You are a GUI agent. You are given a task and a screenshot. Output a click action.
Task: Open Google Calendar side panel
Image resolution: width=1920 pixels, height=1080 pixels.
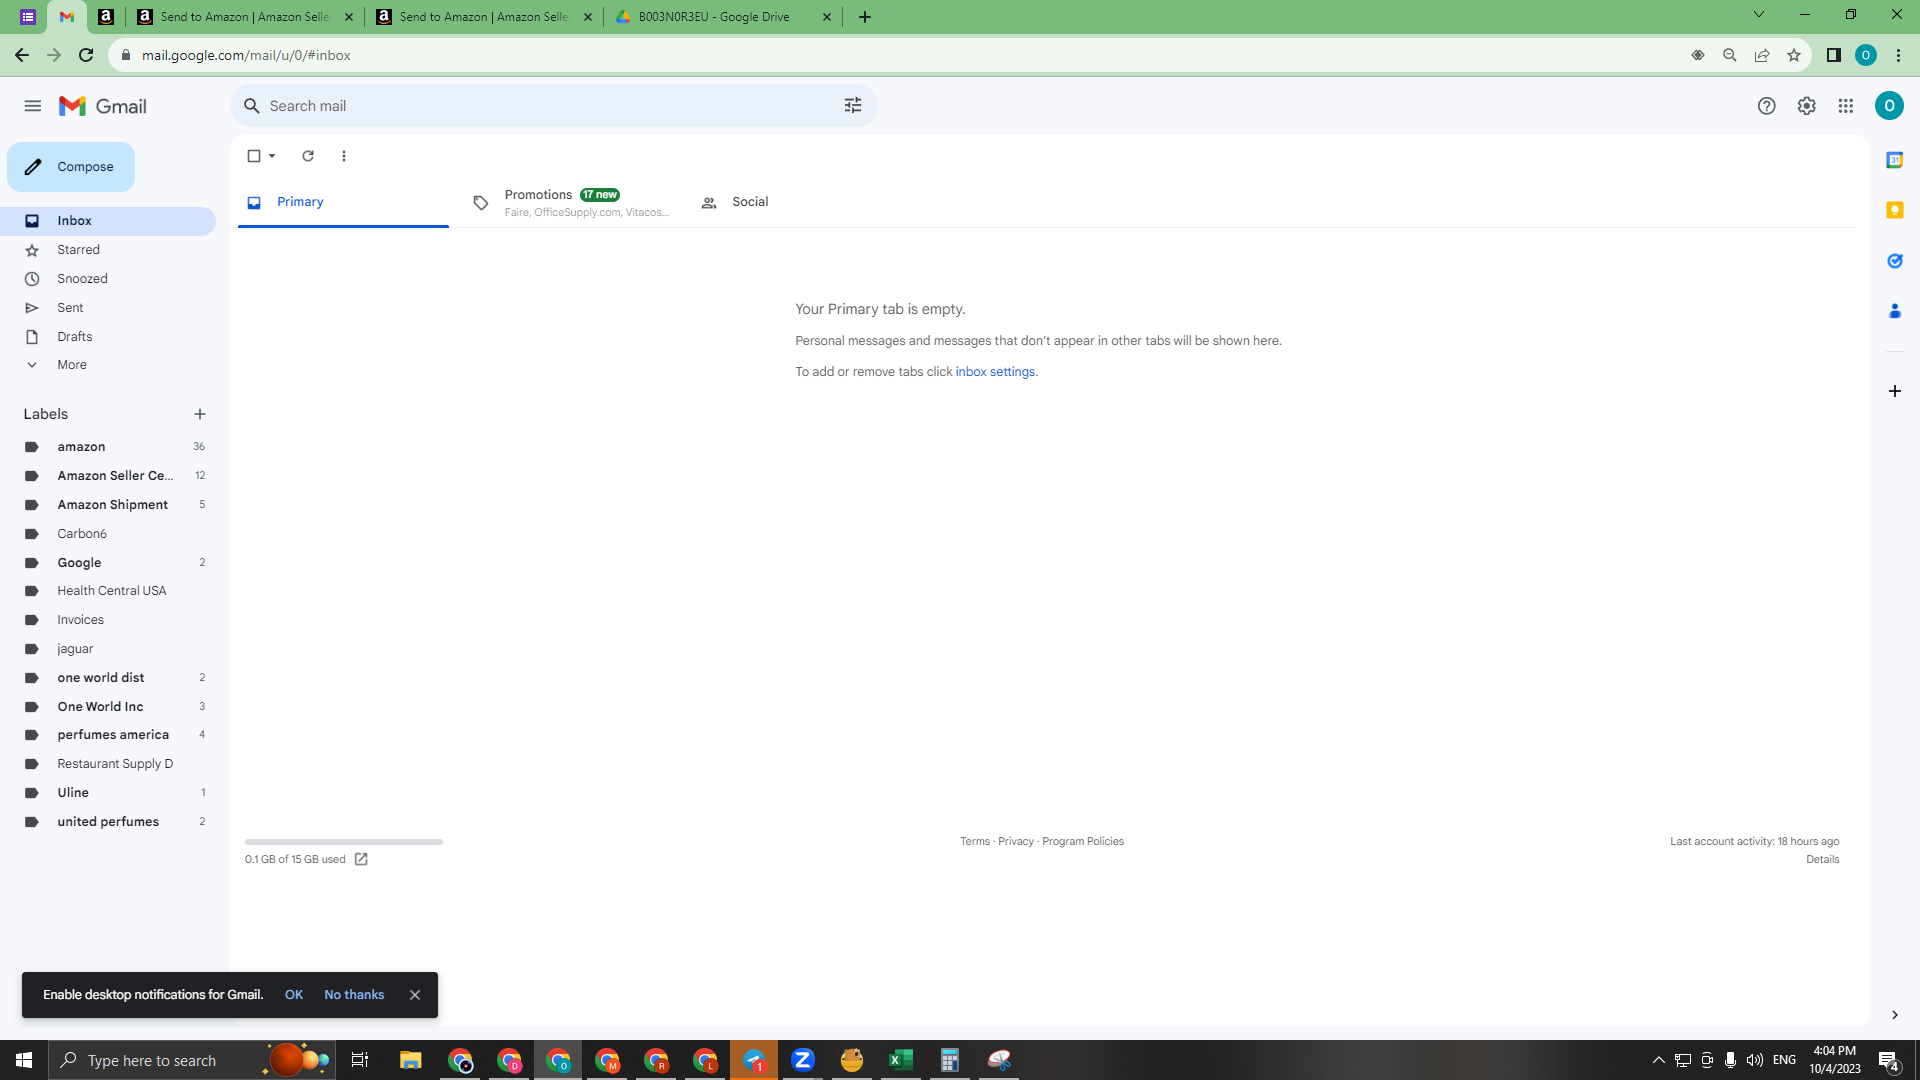pos(1894,160)
